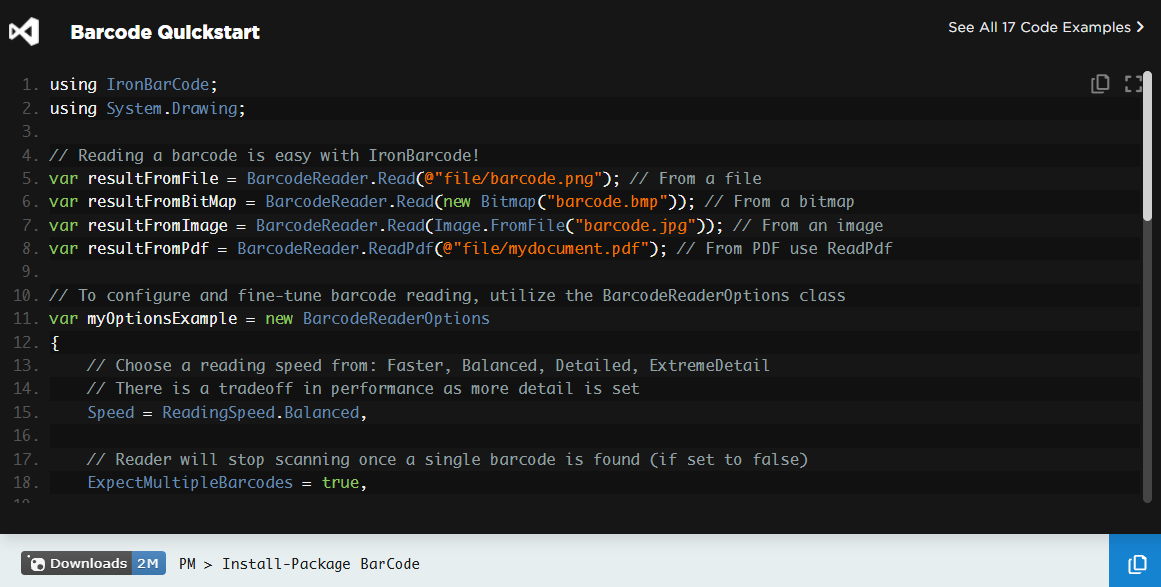Click the chevron after Code Examples
Viewport: 1161px width, 587px height.
(x=1140, y=27)
